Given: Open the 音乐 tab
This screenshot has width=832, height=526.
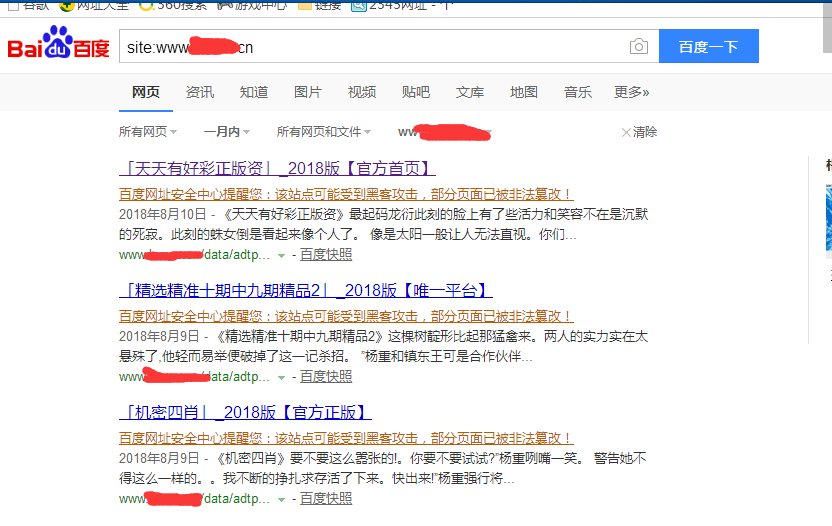Looking at the screenshot, I should [578, 92].
